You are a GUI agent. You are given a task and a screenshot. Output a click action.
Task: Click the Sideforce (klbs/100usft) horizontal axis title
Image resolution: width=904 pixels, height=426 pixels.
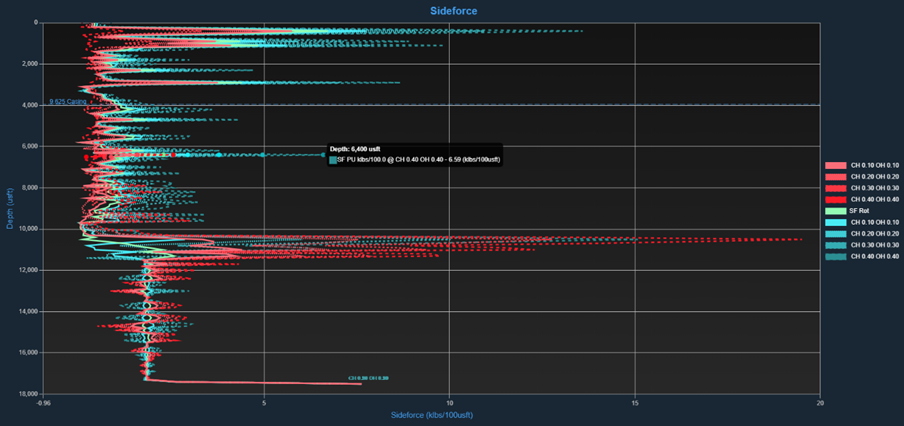click(428, 415)
